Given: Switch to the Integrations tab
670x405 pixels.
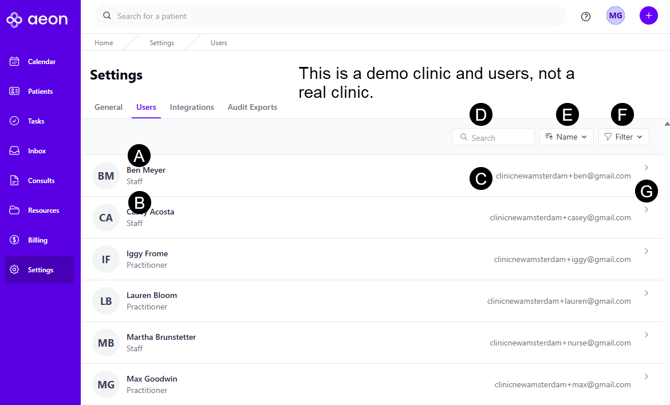Looking at the screenshot, I should coord(191,107).
